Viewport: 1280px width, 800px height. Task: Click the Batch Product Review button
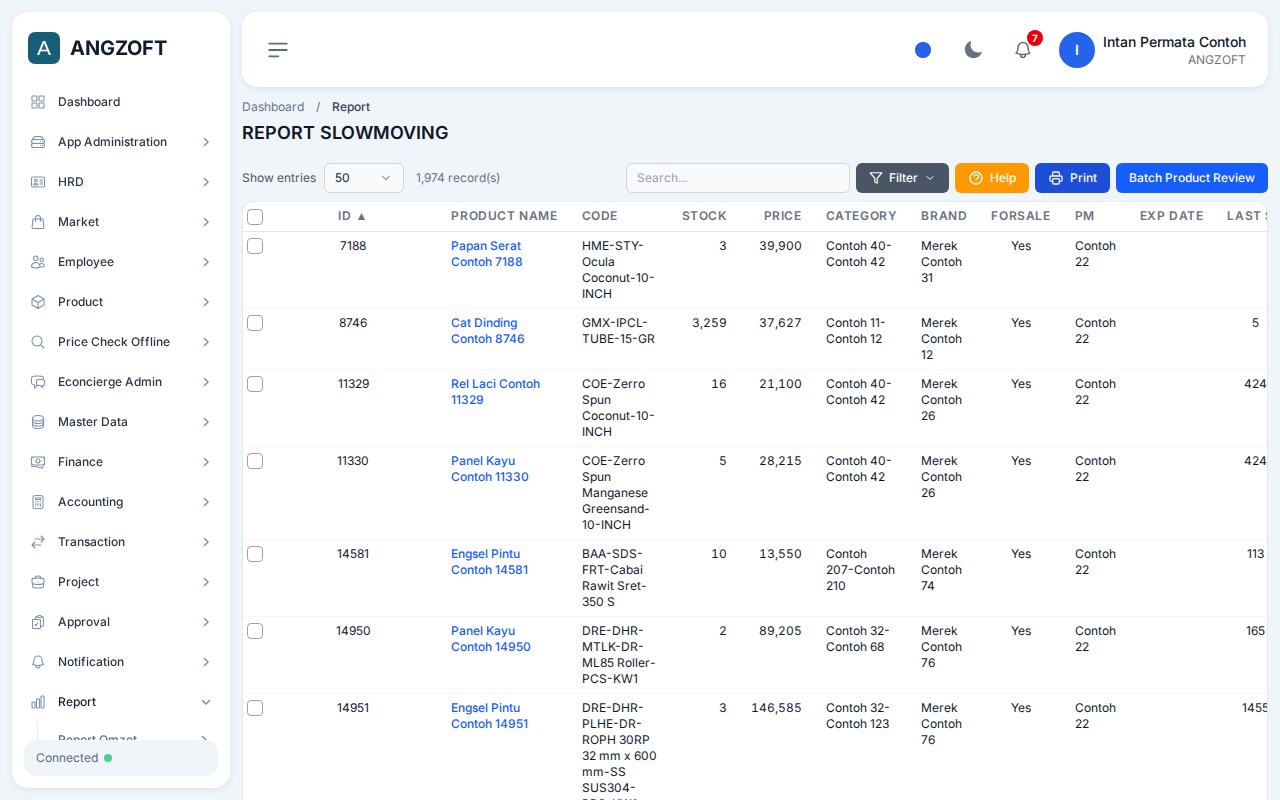tap(1192, 178)
